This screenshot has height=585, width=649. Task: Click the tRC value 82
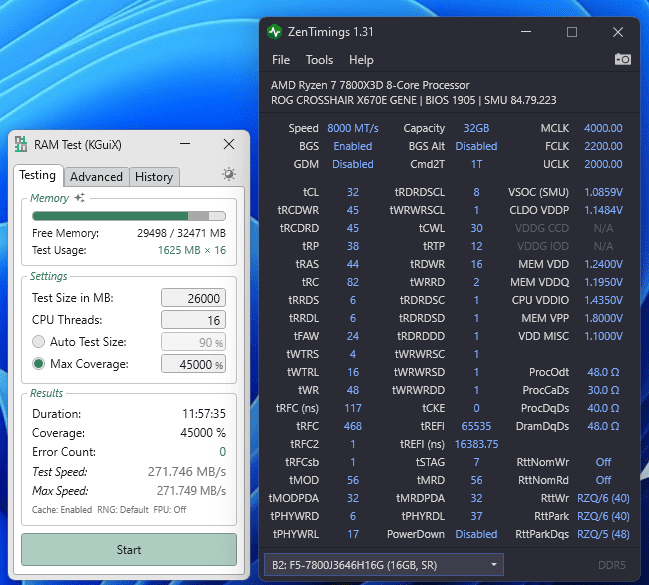click(353, 282)
